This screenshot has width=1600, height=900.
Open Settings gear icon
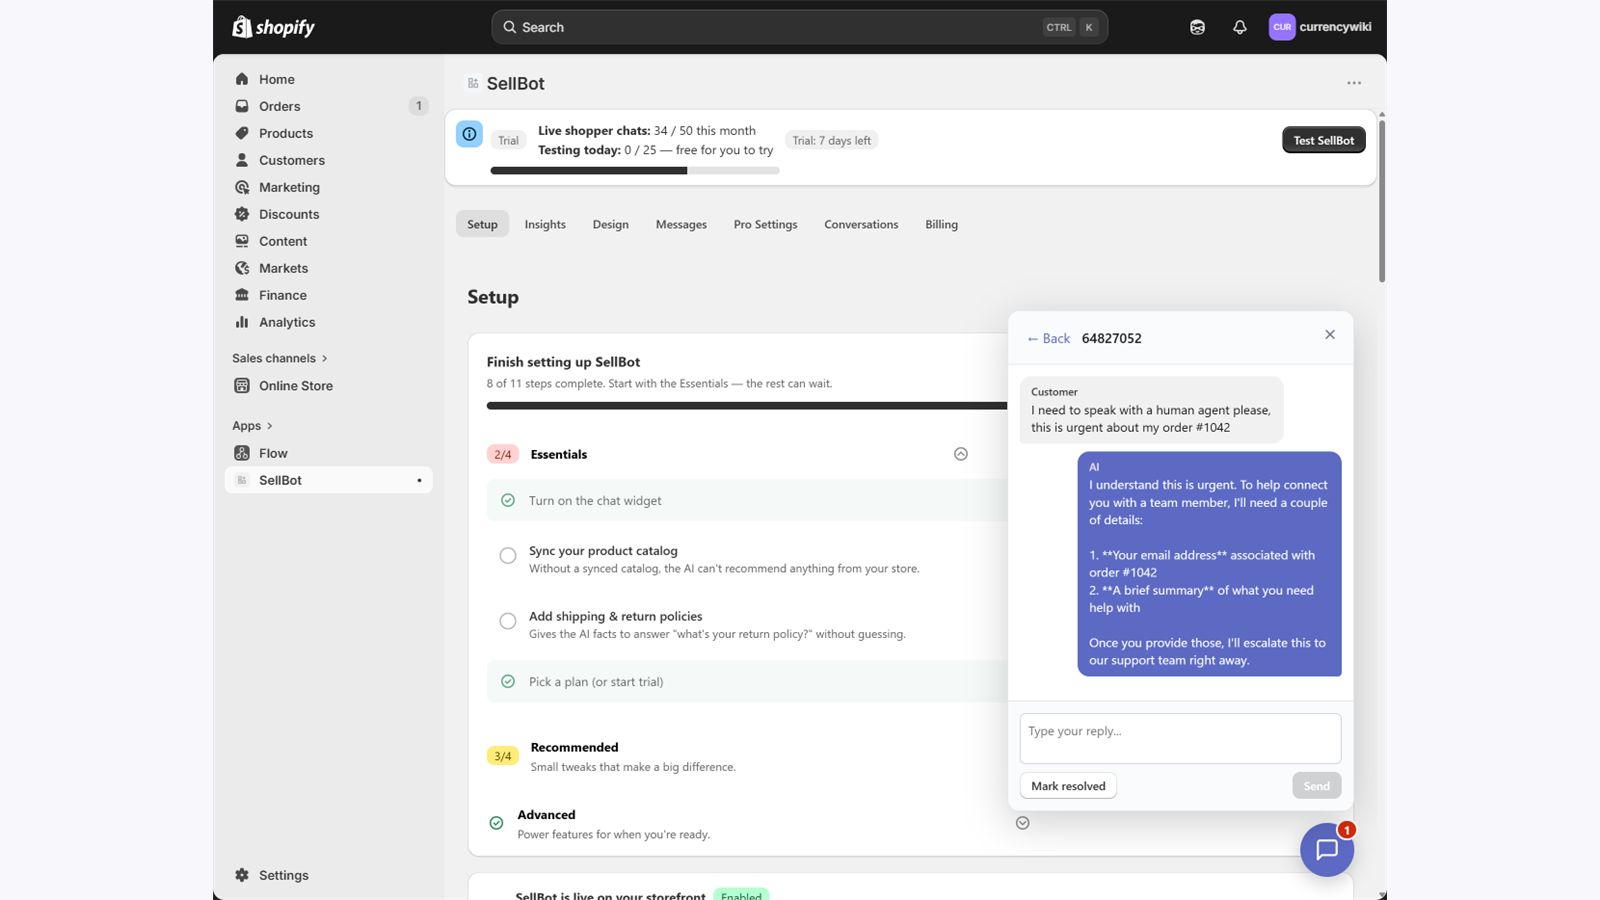[242, 875]
